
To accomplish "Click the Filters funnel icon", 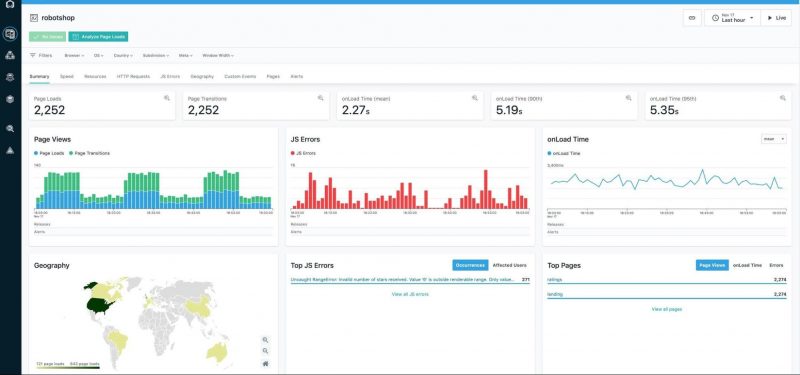I will [33, 55].
